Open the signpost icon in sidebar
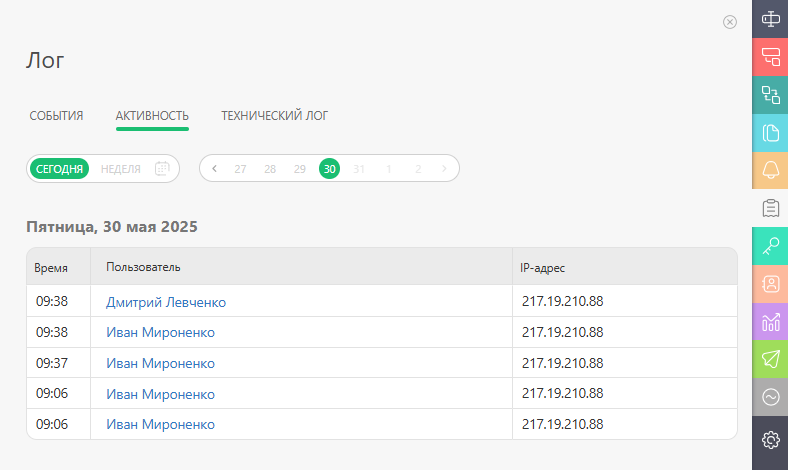 point(770,19)
